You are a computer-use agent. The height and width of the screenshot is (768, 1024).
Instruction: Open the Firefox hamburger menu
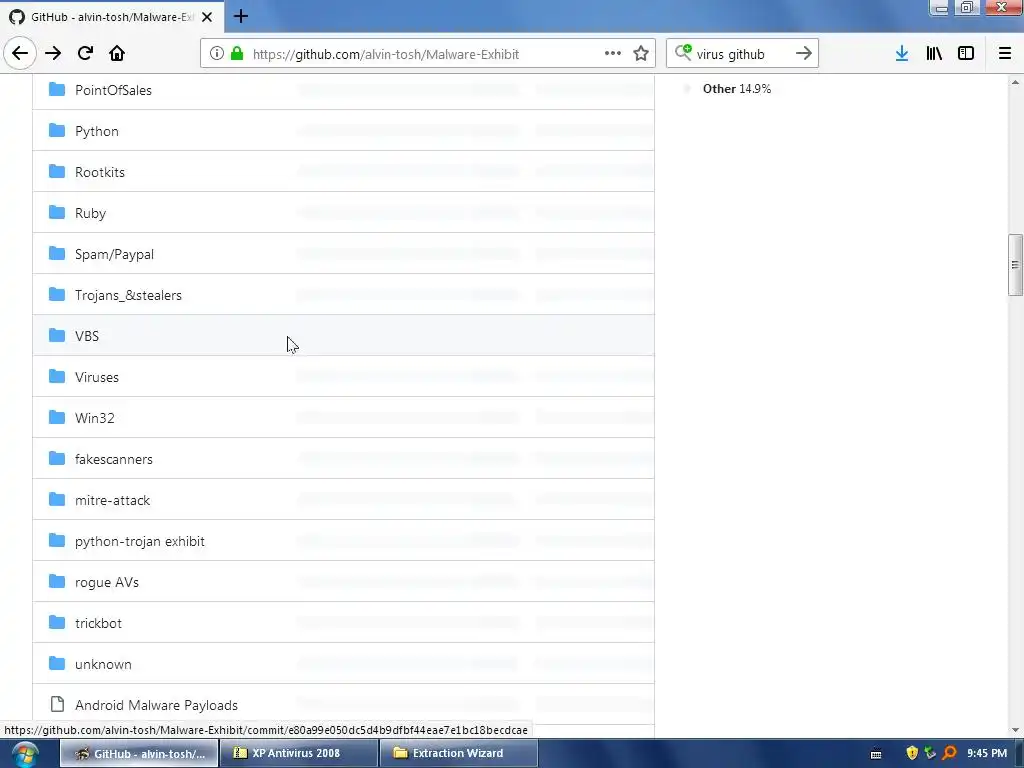(1005, 54)
